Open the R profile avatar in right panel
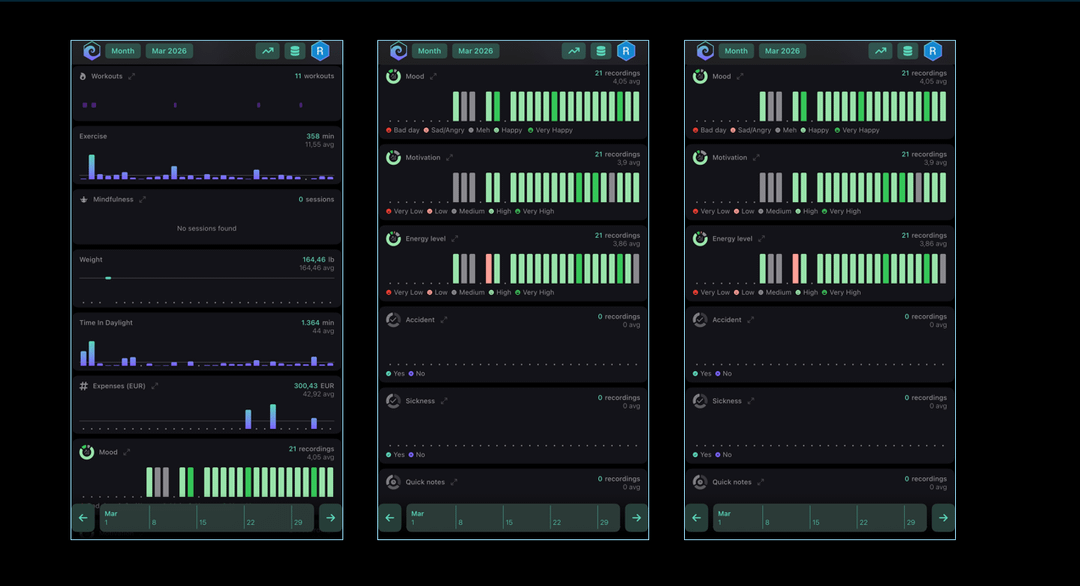This screenshot has width=1080, height=586. coord(932,51)
